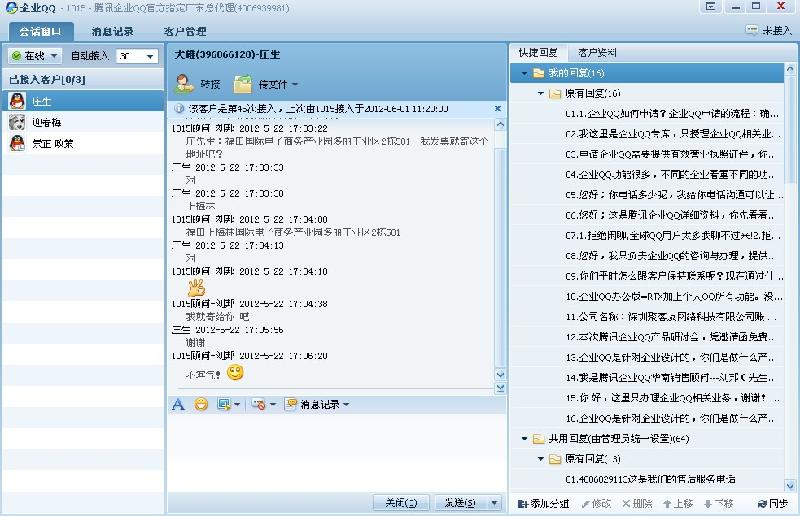This screenshot has height=516, width=800.
Task: Select the second contact's gray avatar
Action: pos(17,122)
